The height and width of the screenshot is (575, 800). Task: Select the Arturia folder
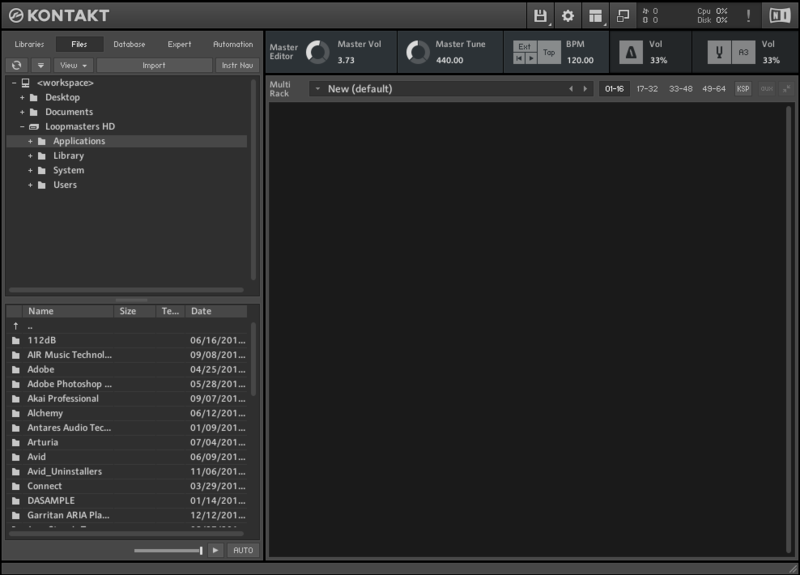(x=128, y=442)
